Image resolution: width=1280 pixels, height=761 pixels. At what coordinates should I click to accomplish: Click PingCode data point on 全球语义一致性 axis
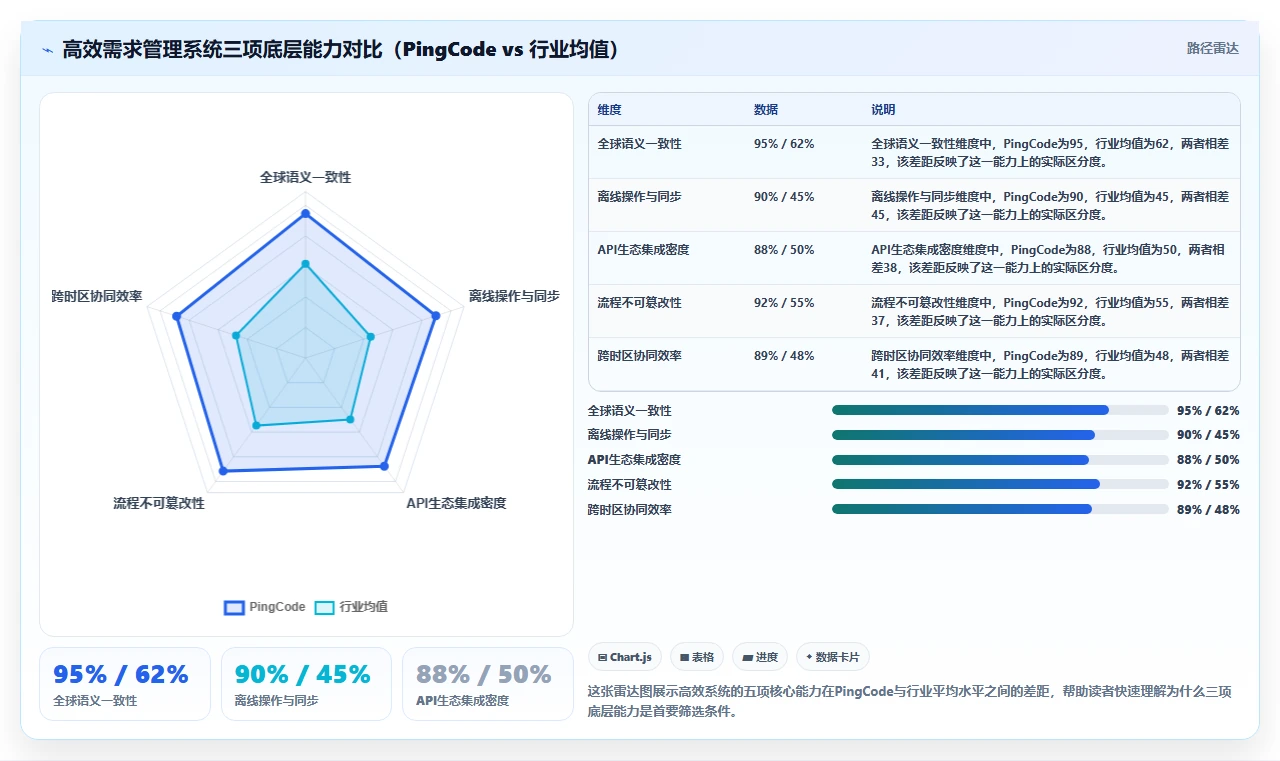pos(305,213)
